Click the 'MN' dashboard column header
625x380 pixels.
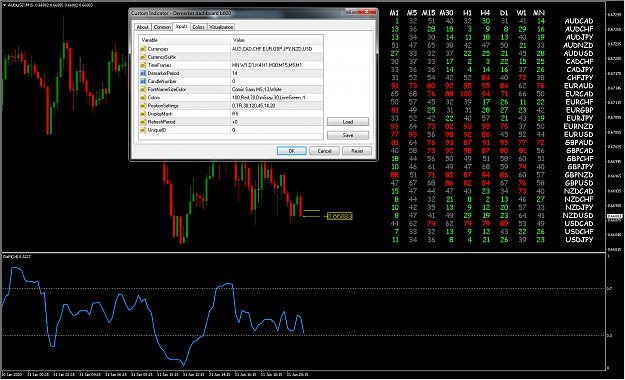tap(539, 13)
